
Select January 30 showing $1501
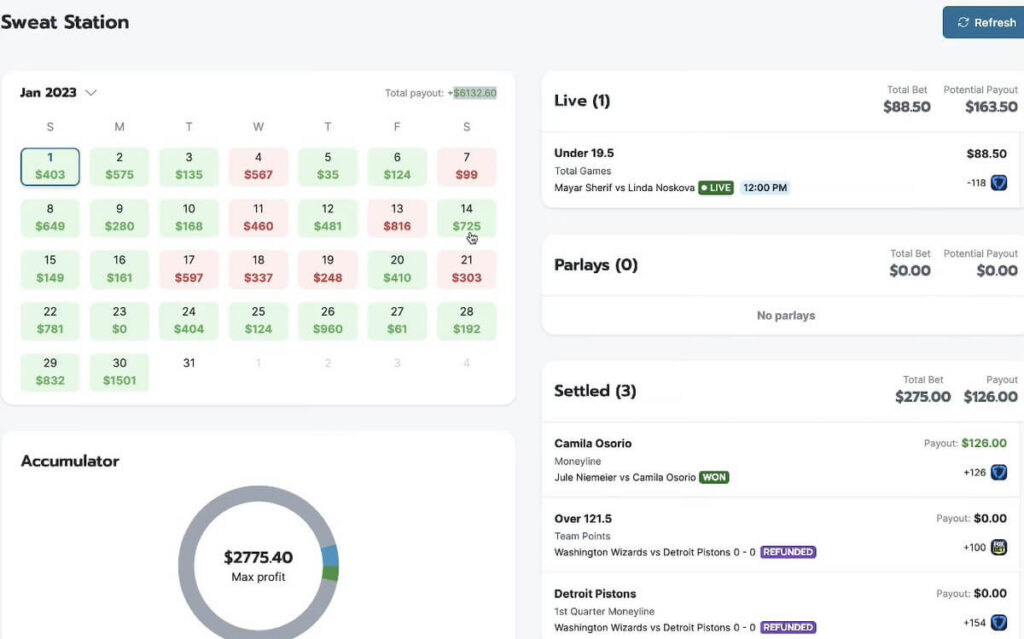119,371
